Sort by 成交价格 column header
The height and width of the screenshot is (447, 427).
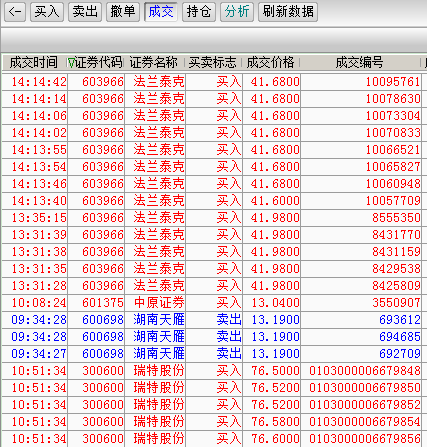(x=270, y=62)
